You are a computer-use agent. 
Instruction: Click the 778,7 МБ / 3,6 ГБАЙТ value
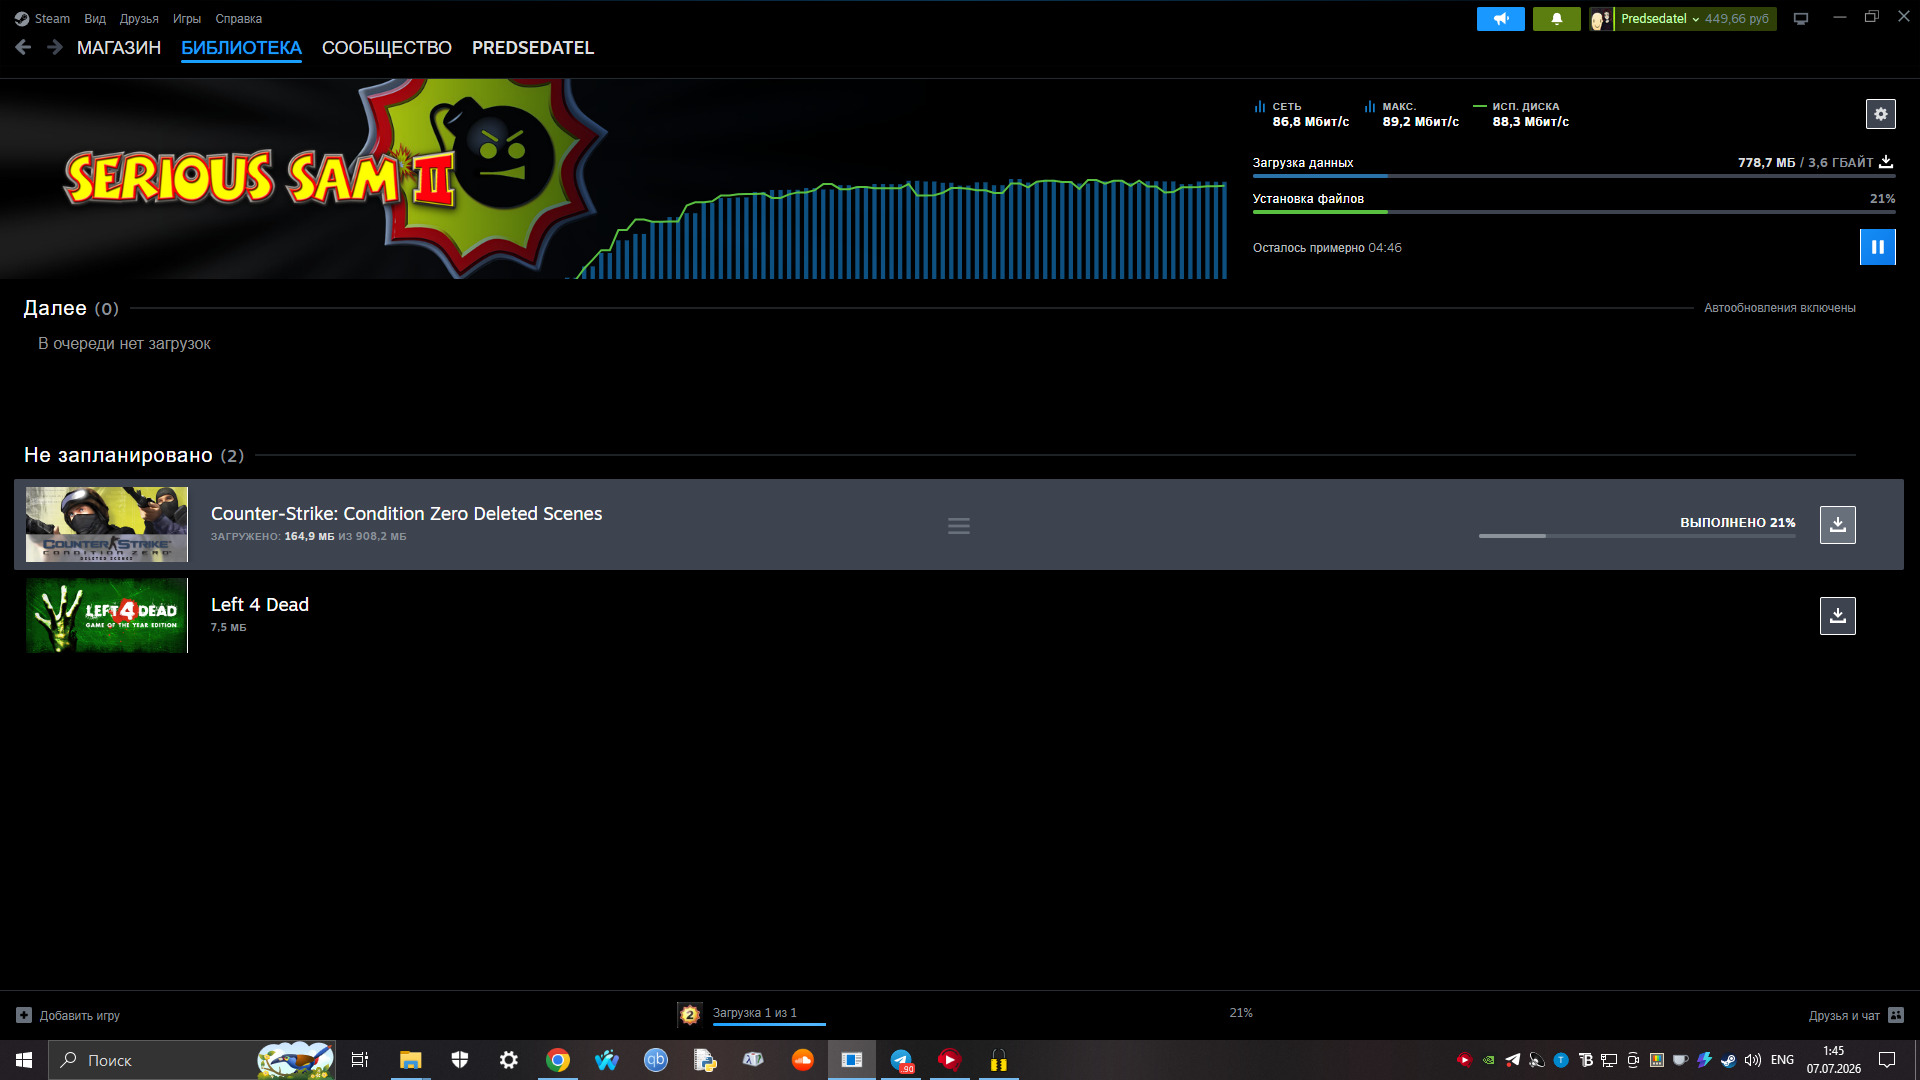pos(1805,162)
